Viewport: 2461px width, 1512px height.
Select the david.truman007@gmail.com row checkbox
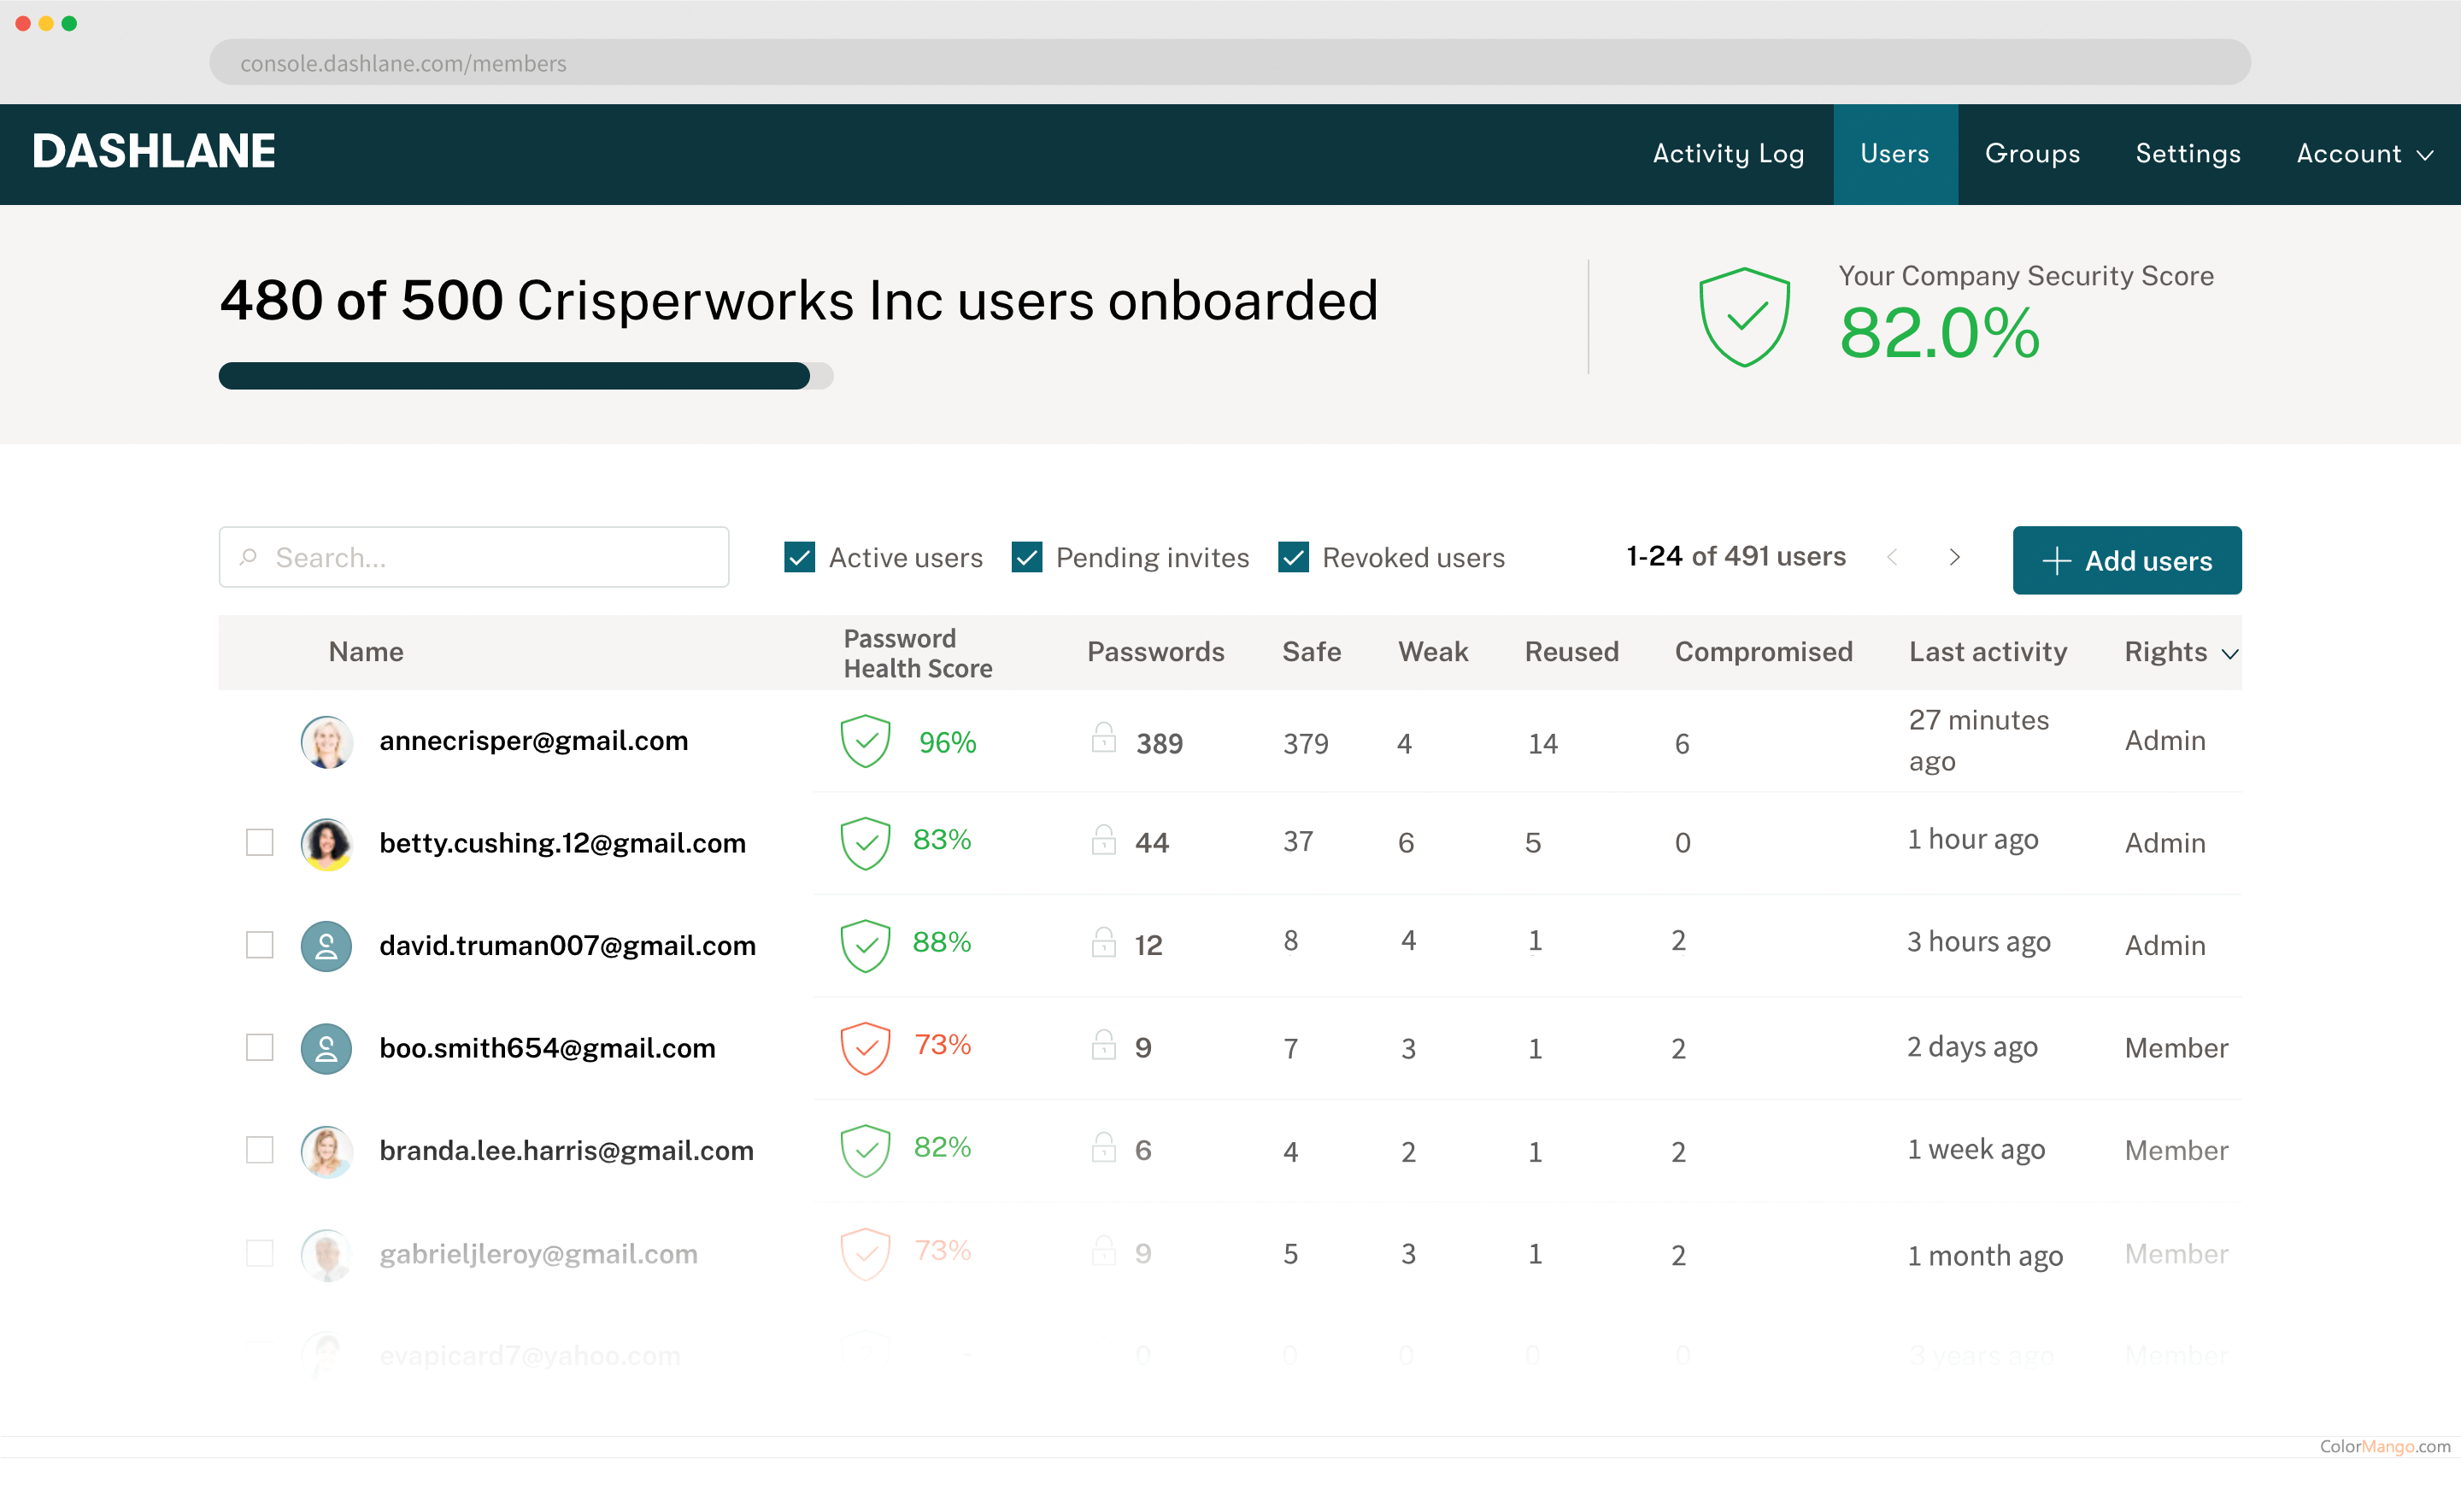[x=259, y=945]
